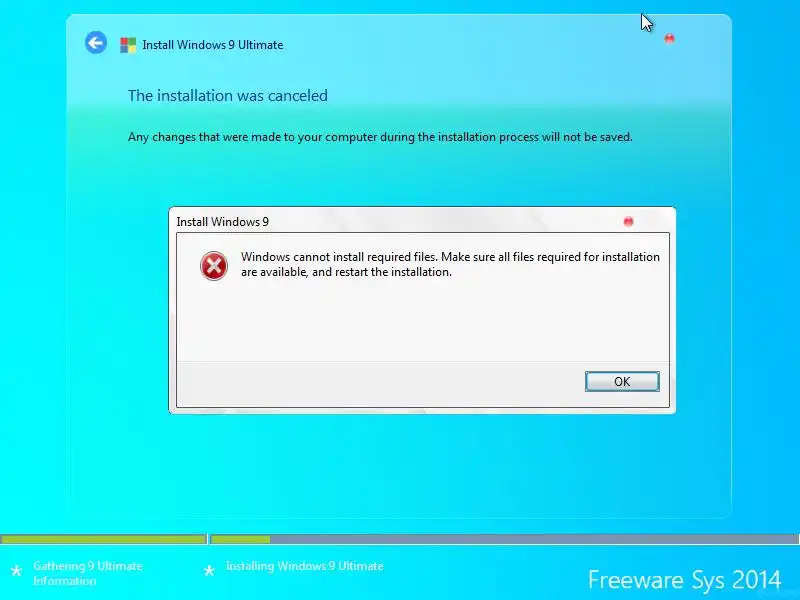800x600 pixels.
Task: Click the asterisk beside Installing Windows 9 Ultimate
Action: 209,570
